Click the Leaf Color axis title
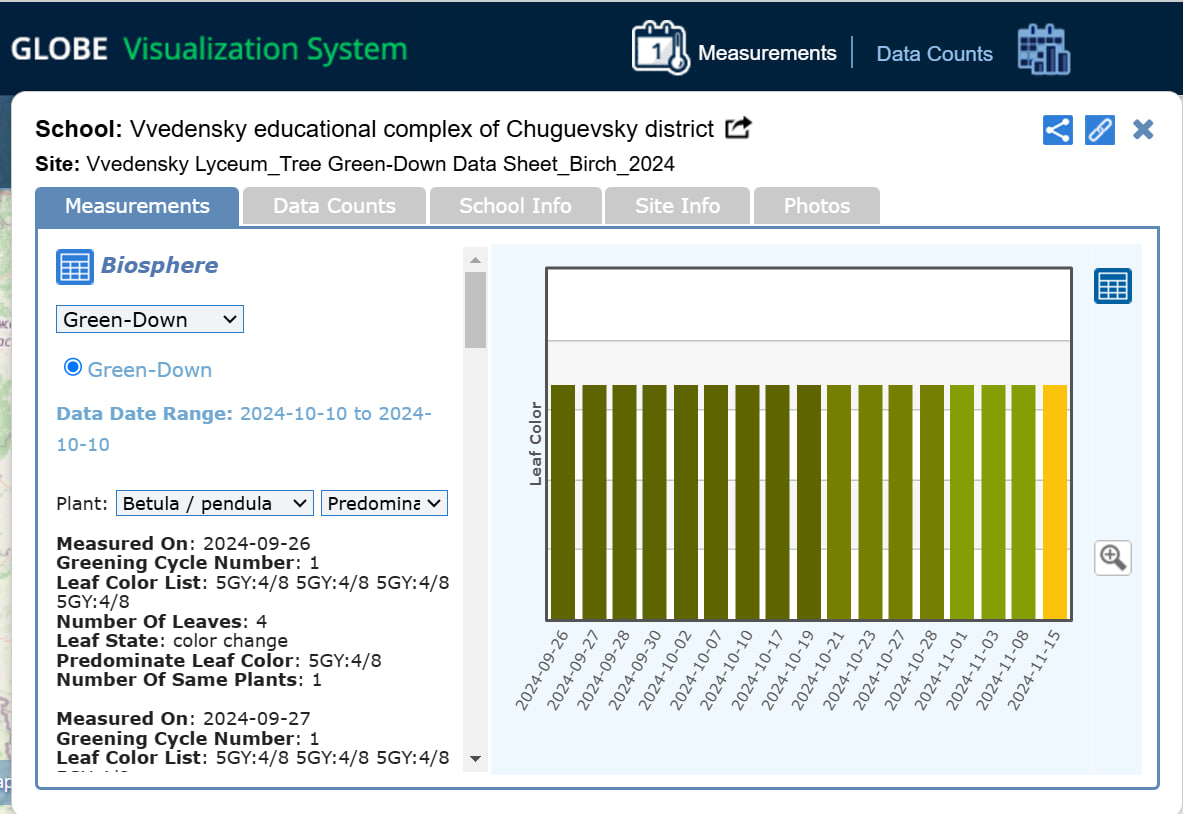This screenshot has height=814, width=1183. [x=536, y=444]
